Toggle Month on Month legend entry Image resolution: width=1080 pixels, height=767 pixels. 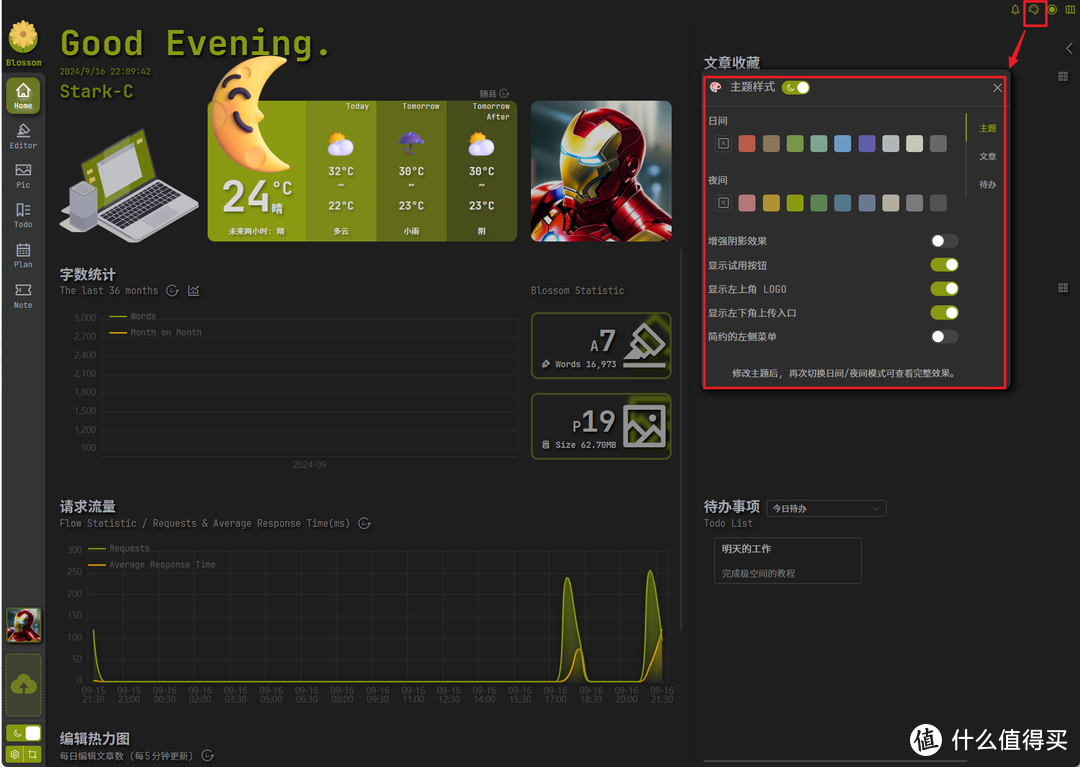pos(155,333)
